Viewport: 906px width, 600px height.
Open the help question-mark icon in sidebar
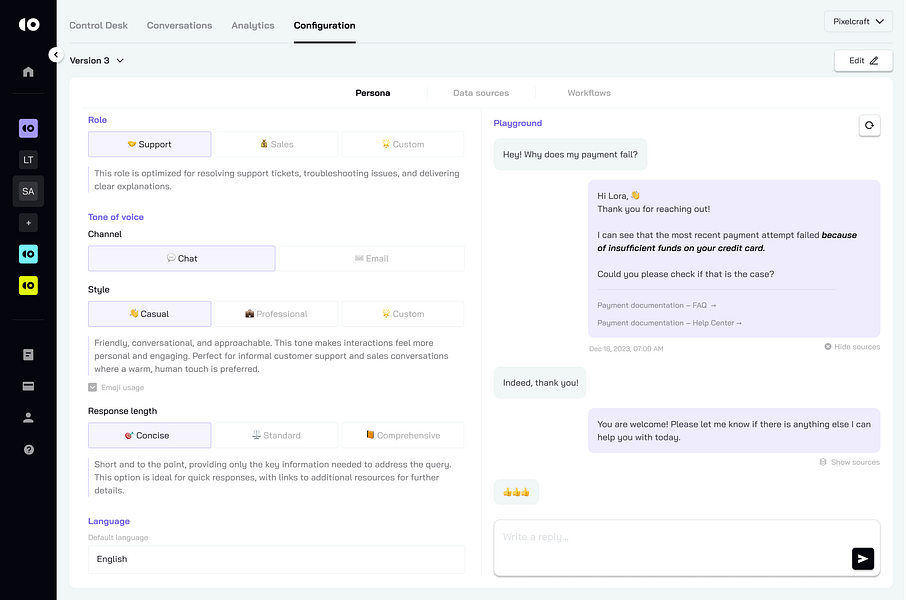tap(27, 447)
